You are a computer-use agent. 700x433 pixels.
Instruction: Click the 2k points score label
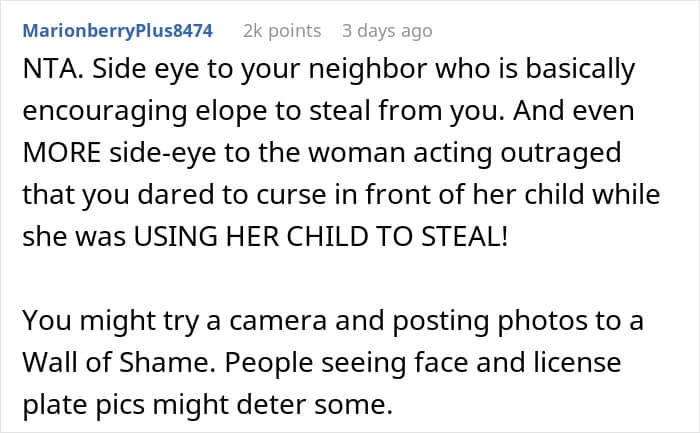coord(282,31)
